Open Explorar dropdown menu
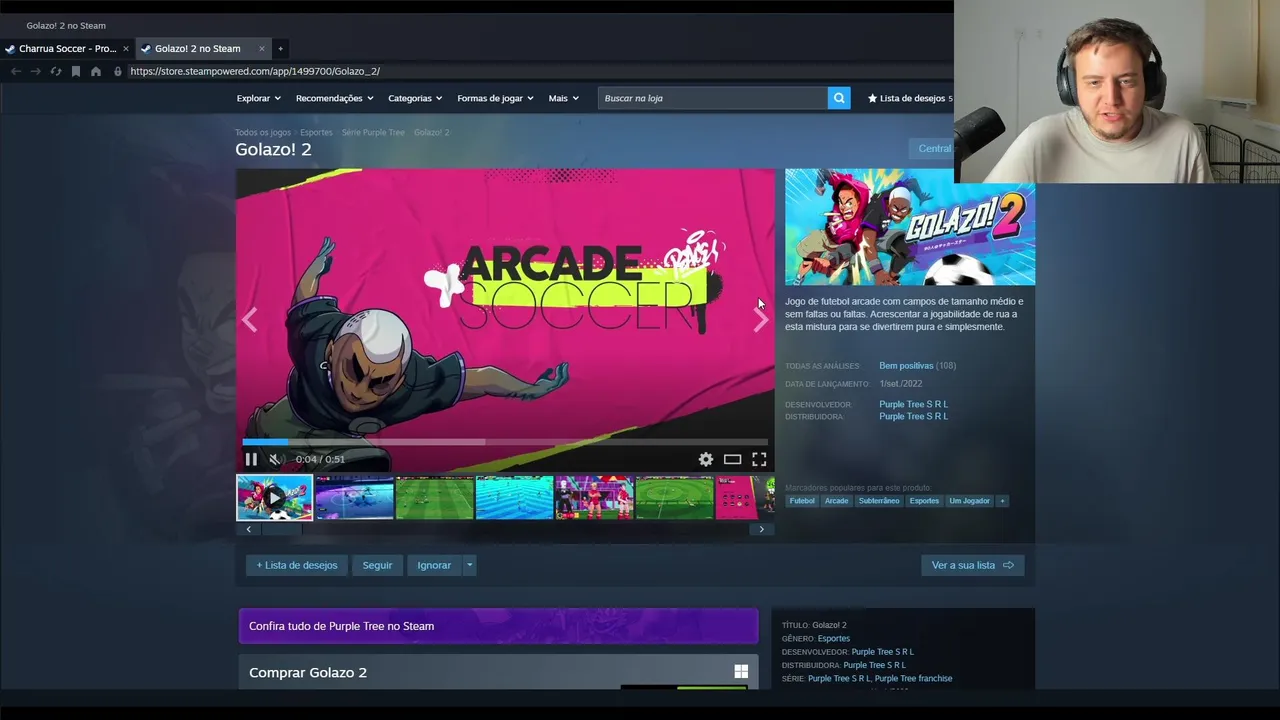Screen dimensions: 1280x720 pos(259,98)
